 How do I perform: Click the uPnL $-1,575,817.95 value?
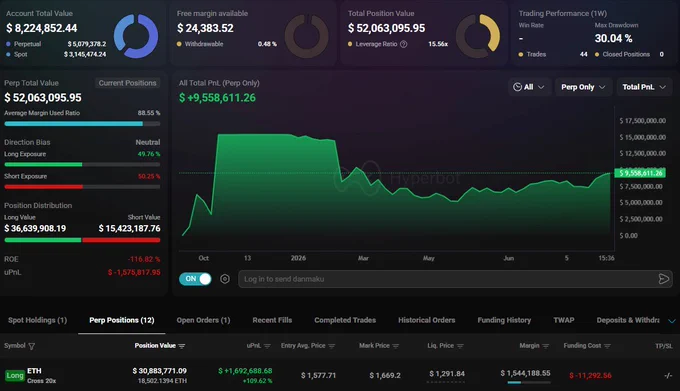(134, 272)
